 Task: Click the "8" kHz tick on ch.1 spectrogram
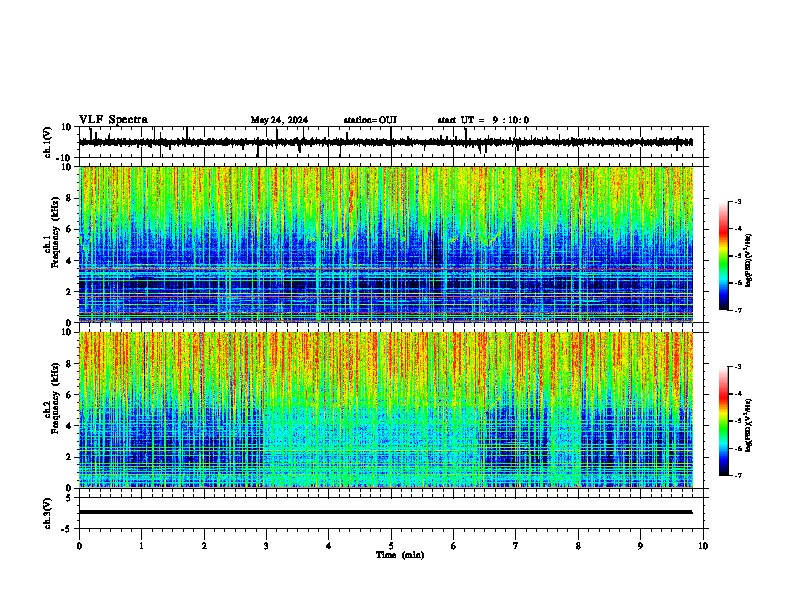click(x=69, y=198)
